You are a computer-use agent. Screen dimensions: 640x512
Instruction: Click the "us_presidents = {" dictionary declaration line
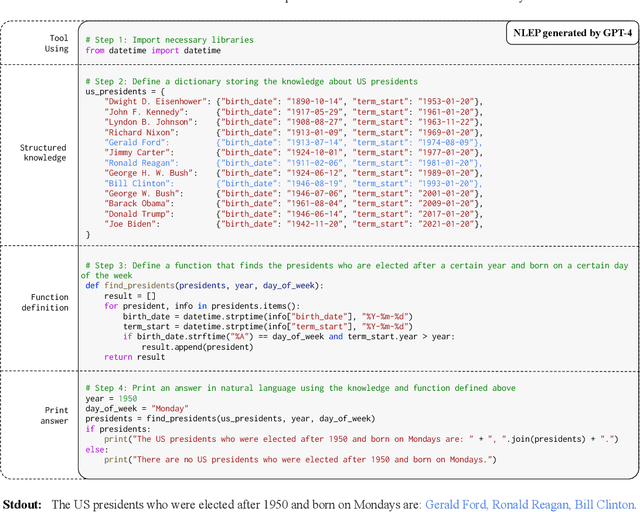tap(127, 90)
